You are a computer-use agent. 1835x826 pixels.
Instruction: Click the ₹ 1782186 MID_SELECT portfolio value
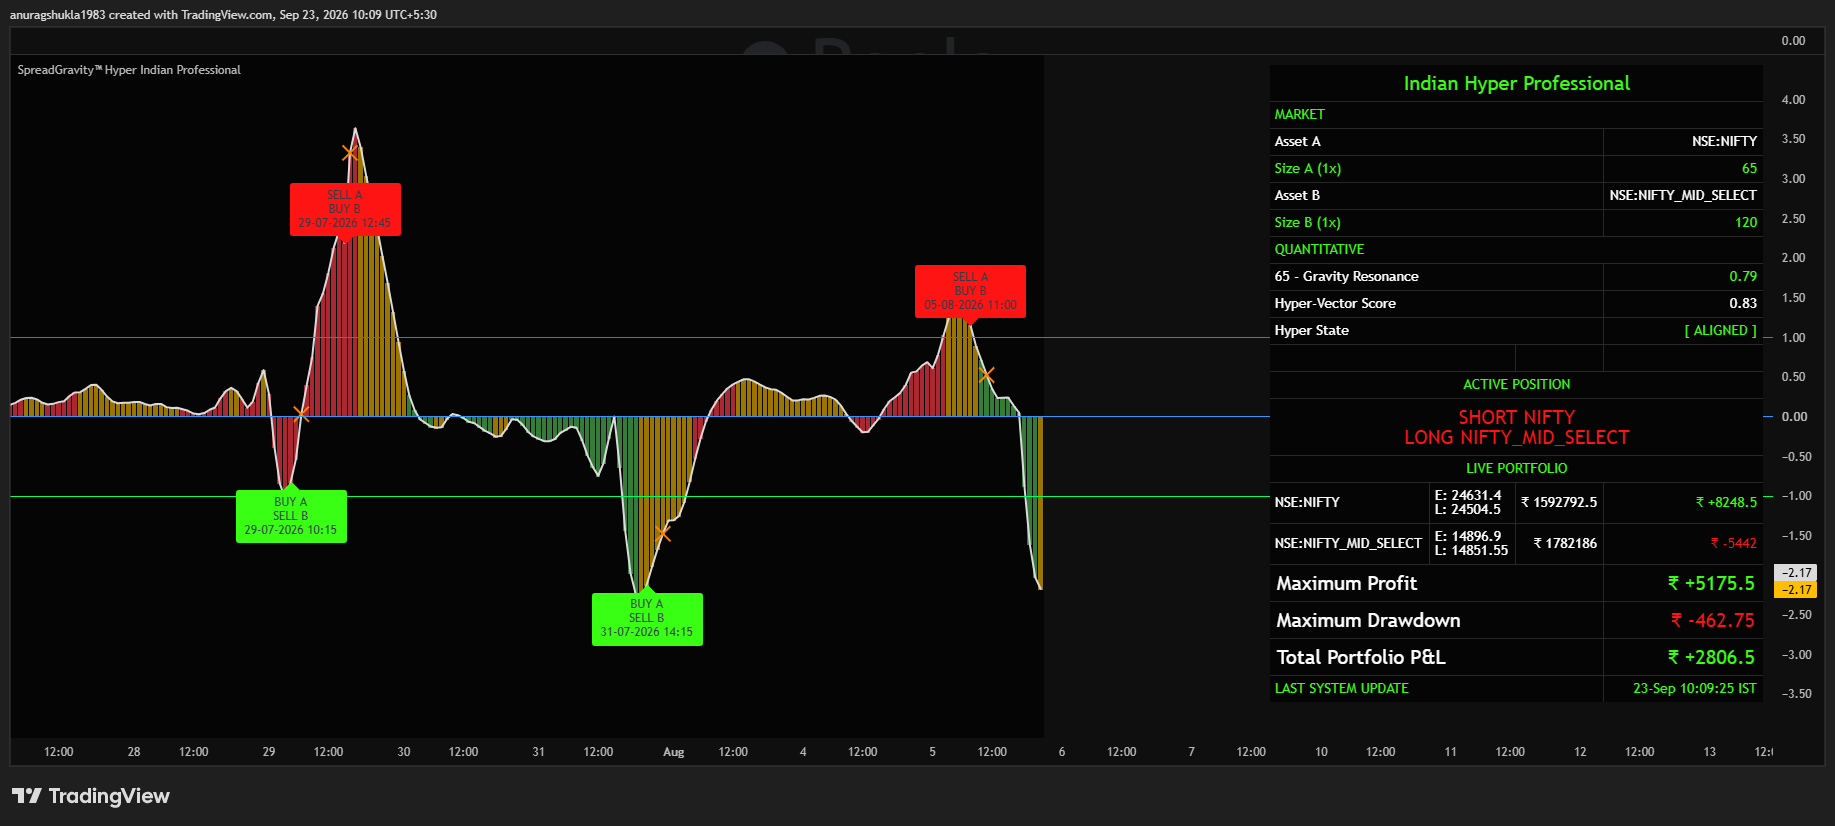[x=1565, y=543]
